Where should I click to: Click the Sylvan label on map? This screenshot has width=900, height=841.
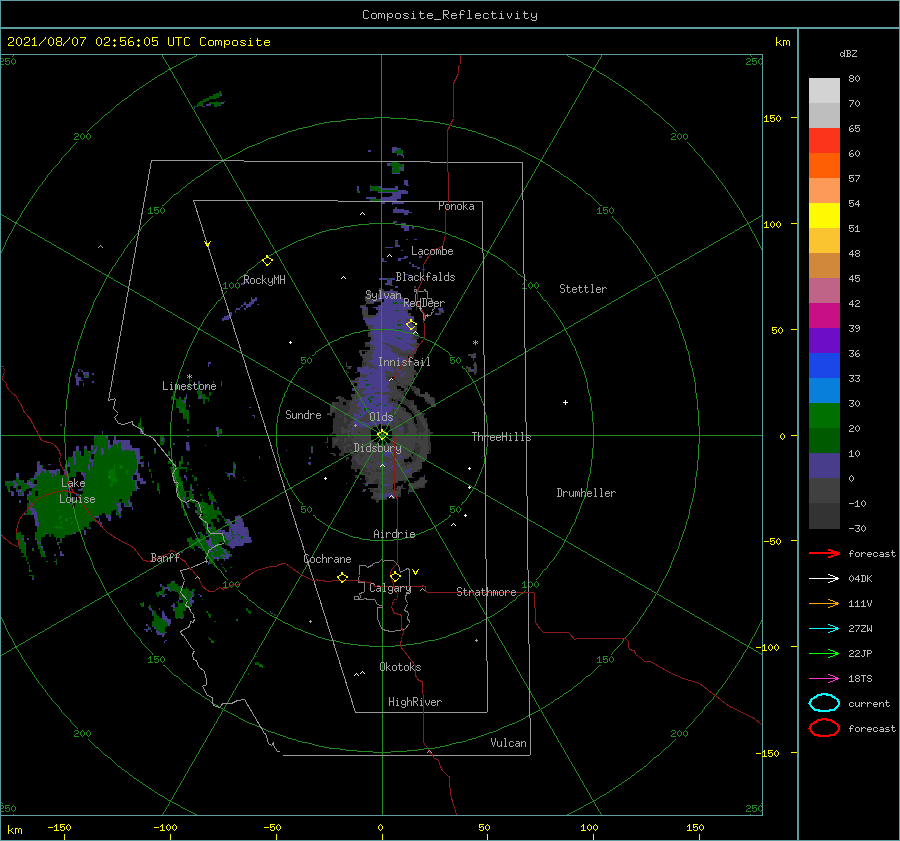[x=383, y=295]
